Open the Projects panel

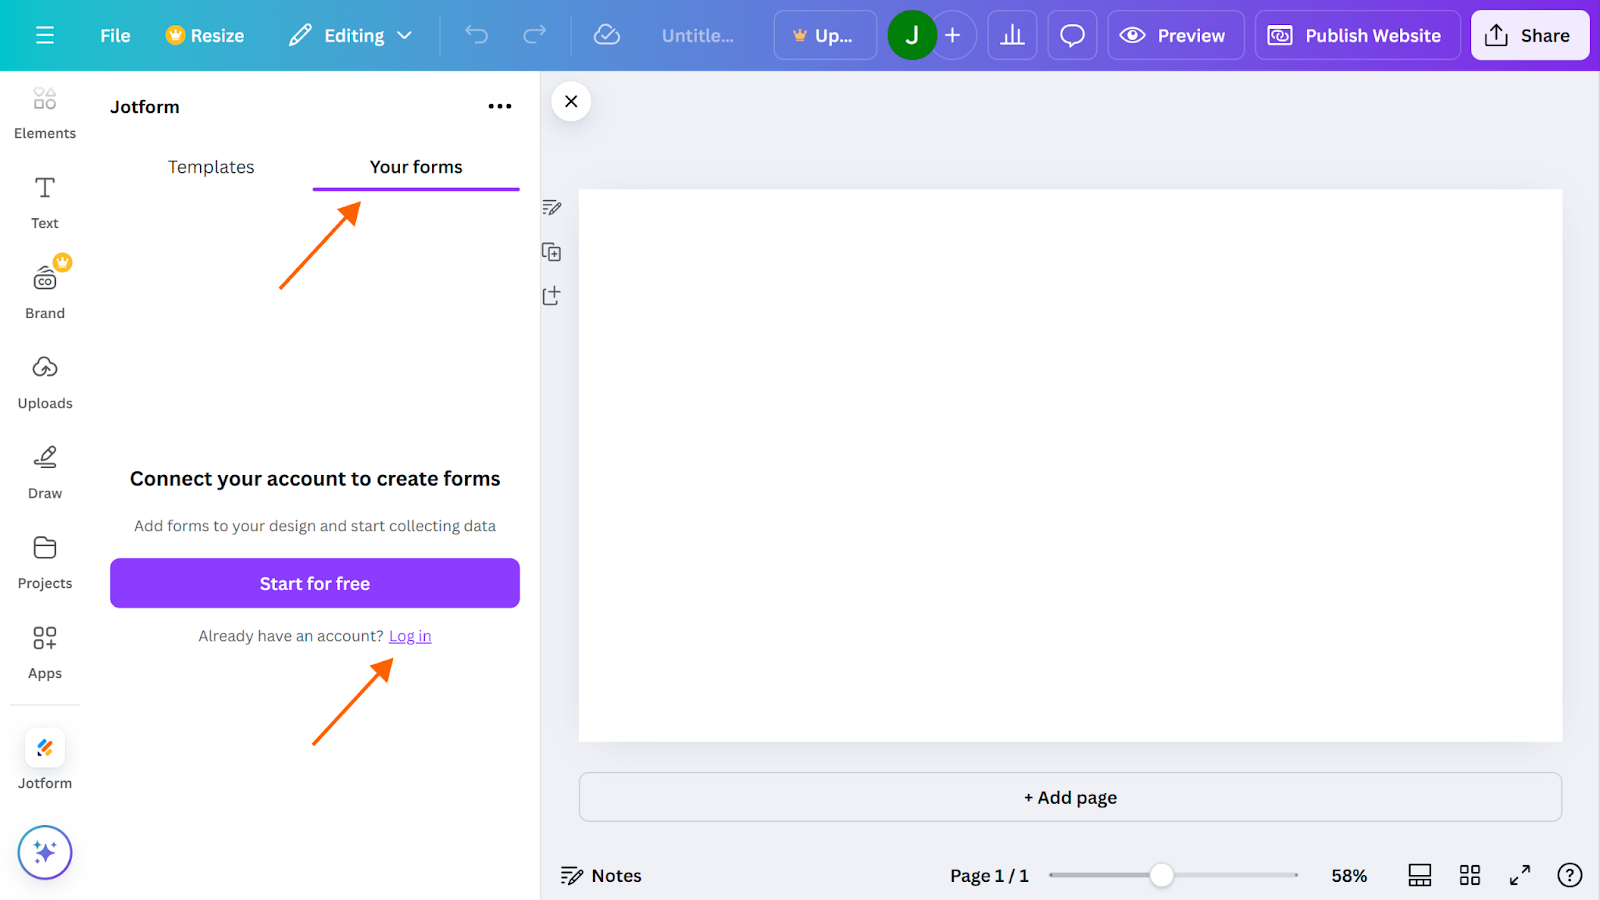click(x=44, y=560)
